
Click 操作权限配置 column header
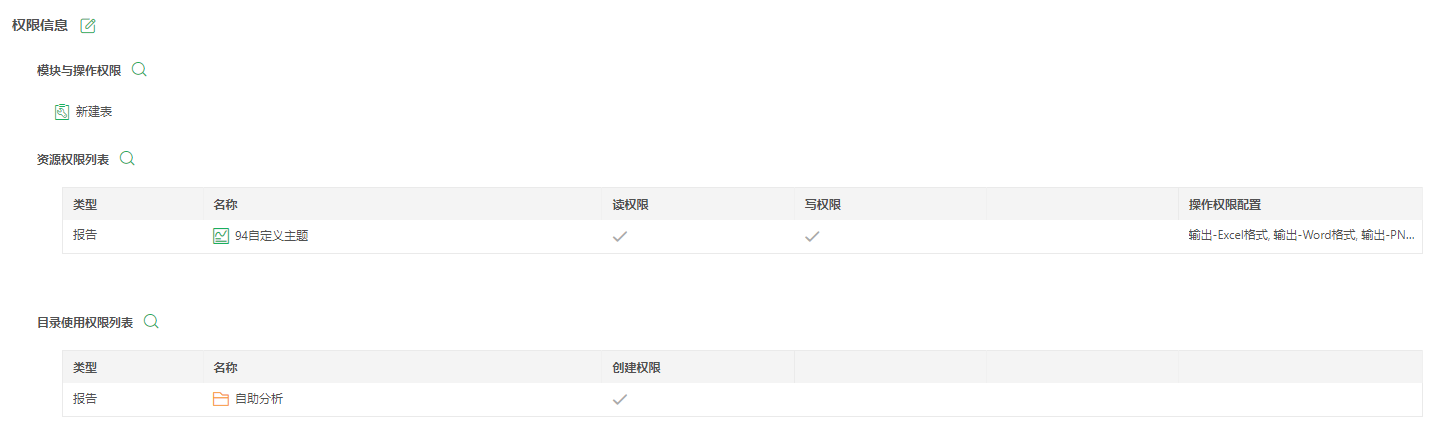point(1225,204)
